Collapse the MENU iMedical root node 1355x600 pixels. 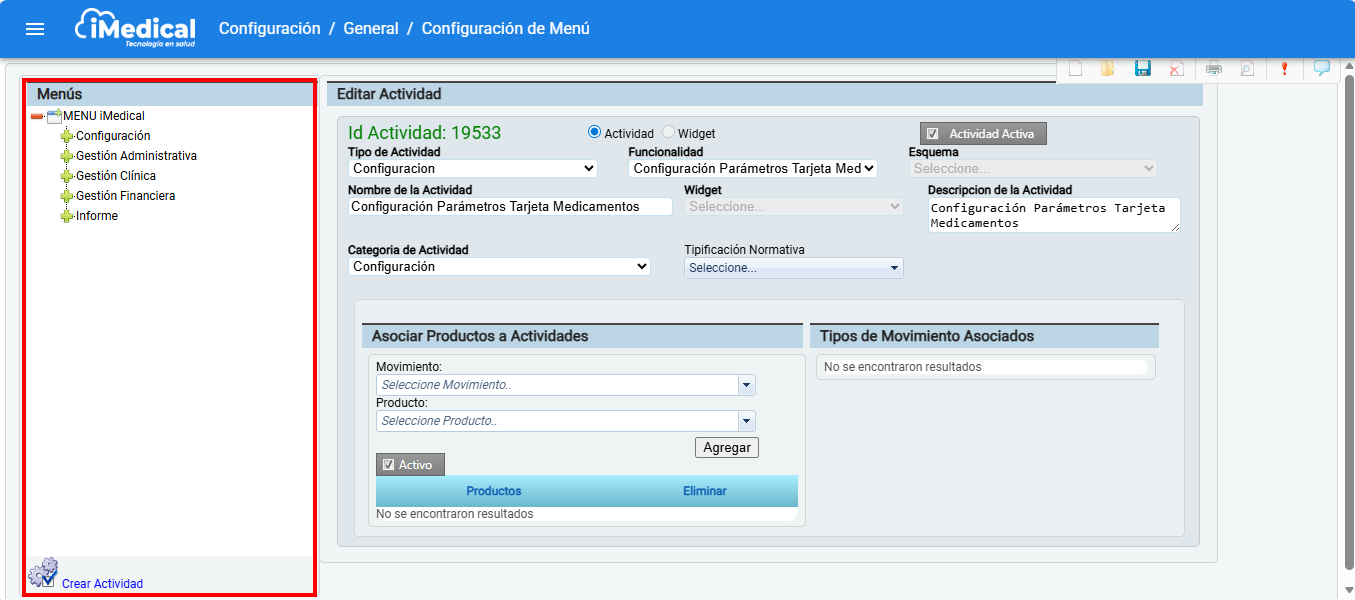pyautogui.click(x=37, y=117)
